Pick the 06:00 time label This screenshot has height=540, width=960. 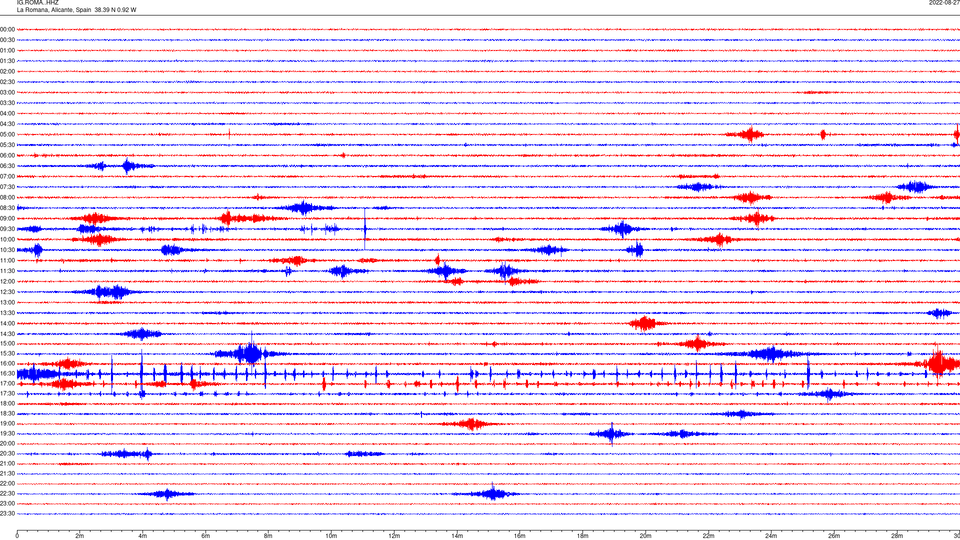click(7, 155)
